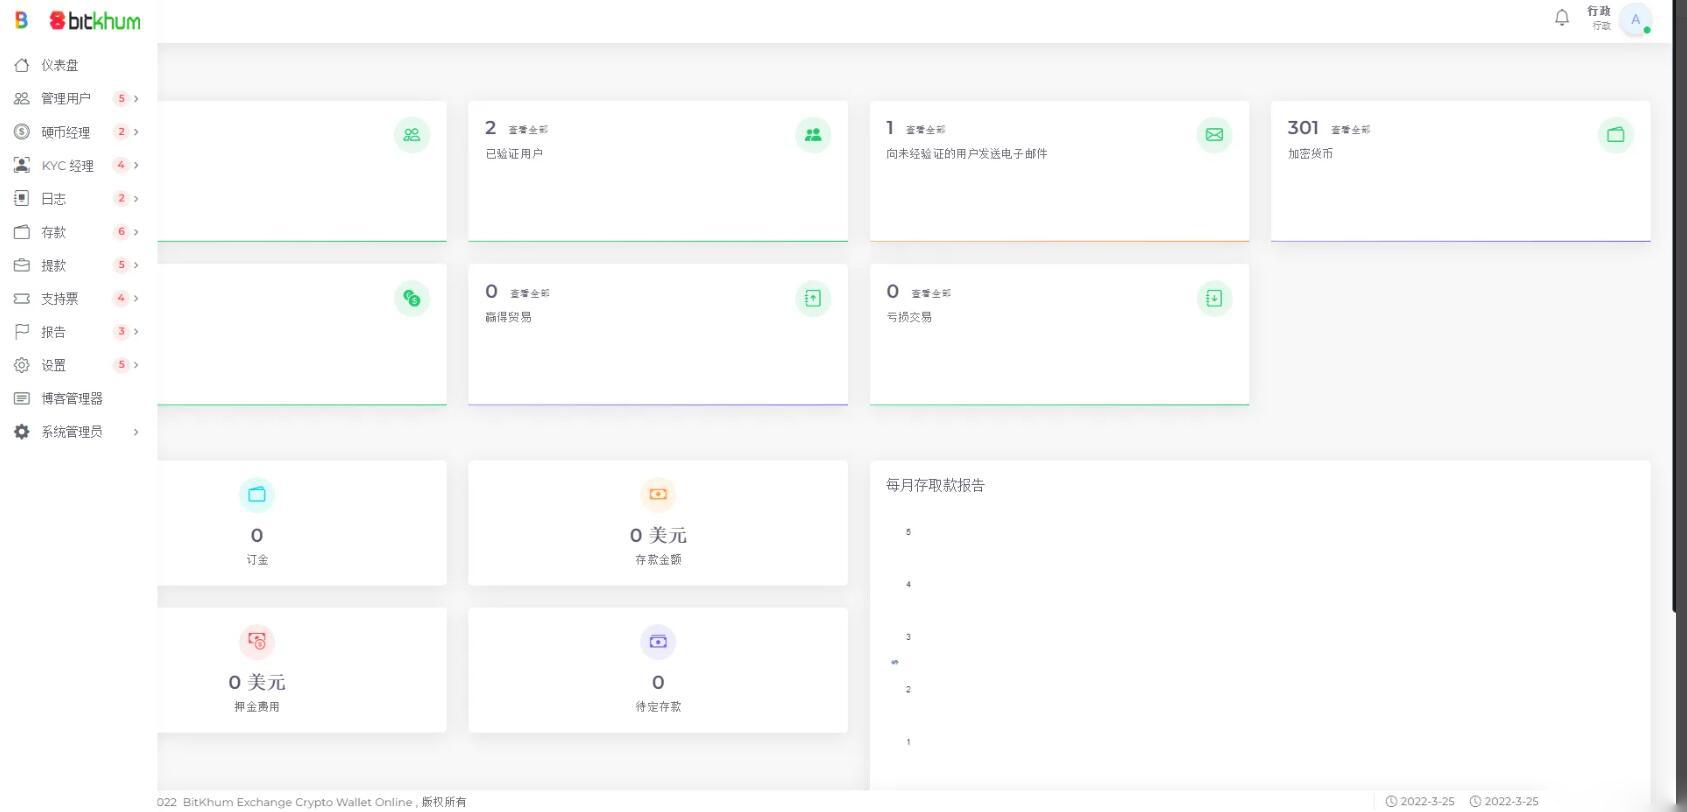This screenshot has width=1687, height=812.
Task: Click the deposit amount icon
Action: tap(657, 494)
